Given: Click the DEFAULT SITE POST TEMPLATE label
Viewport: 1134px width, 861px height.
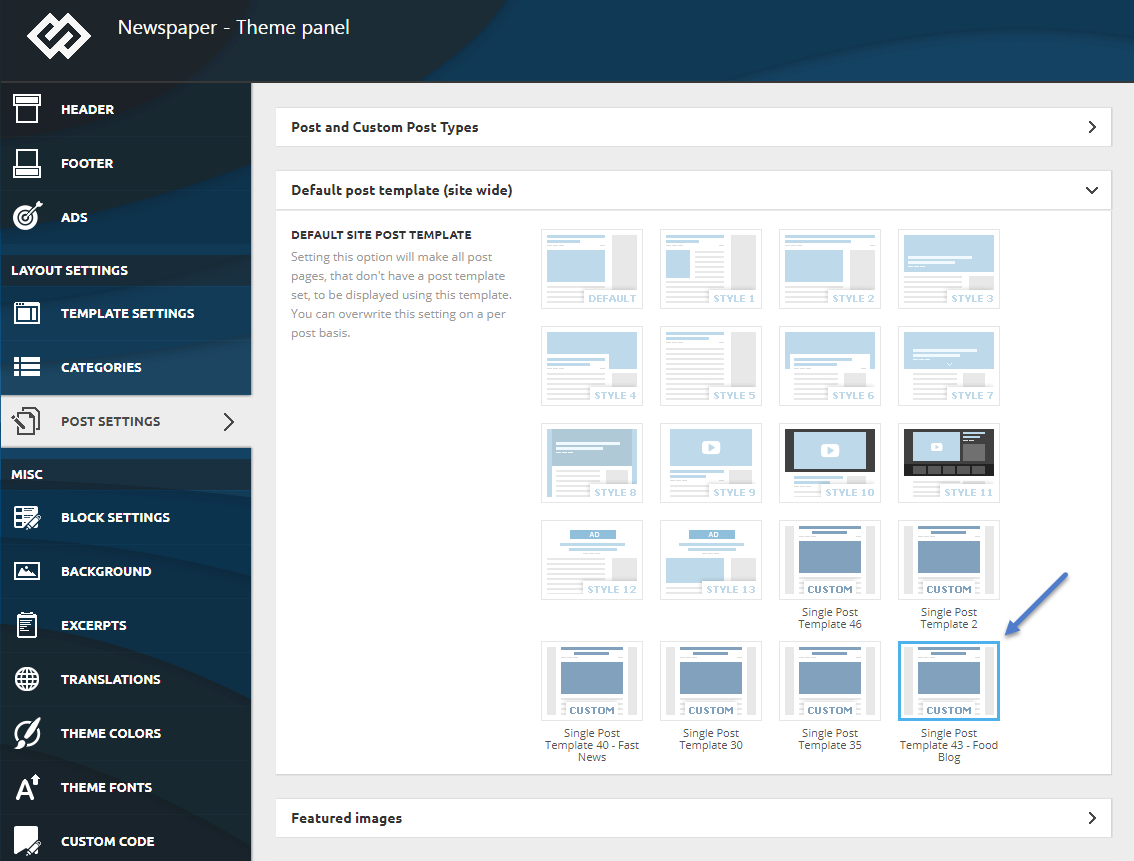Looking at the screenshot, I should tap(381, 235).
